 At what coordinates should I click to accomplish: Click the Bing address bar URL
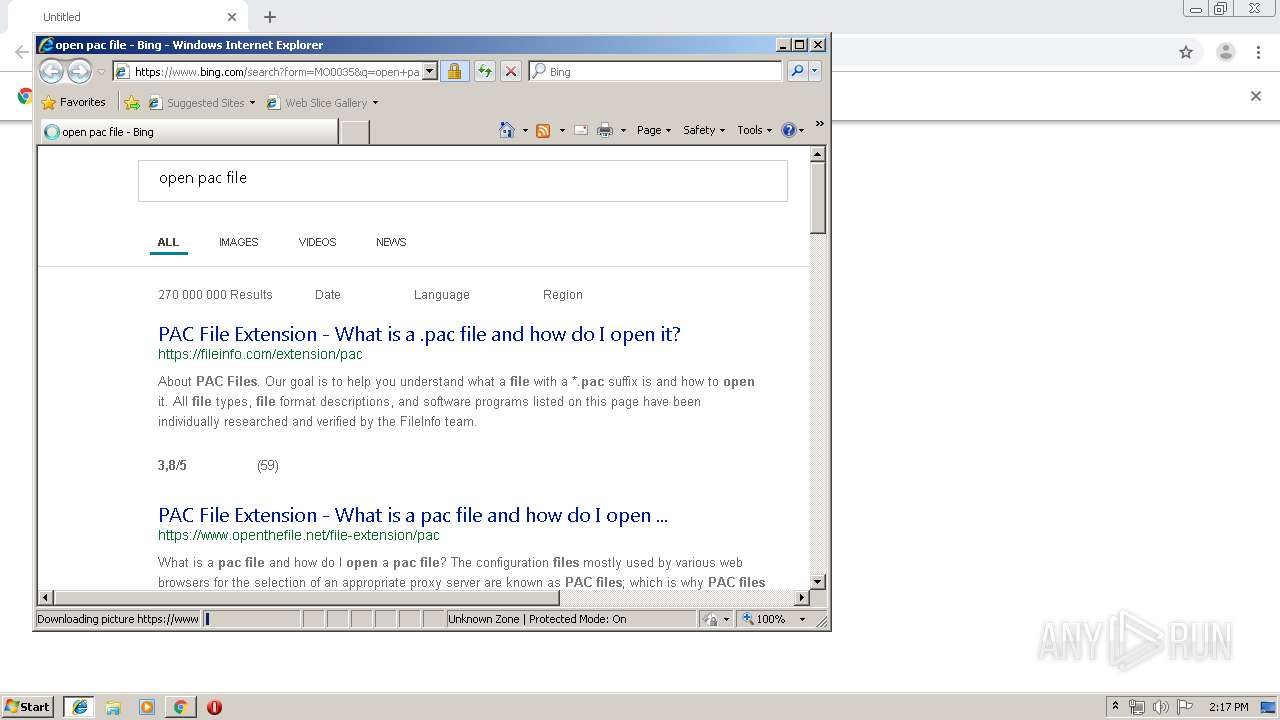point(276,72)
